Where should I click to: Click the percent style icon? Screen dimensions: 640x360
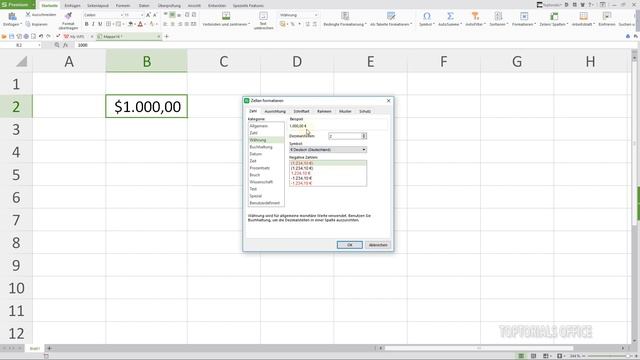point(292,24)
